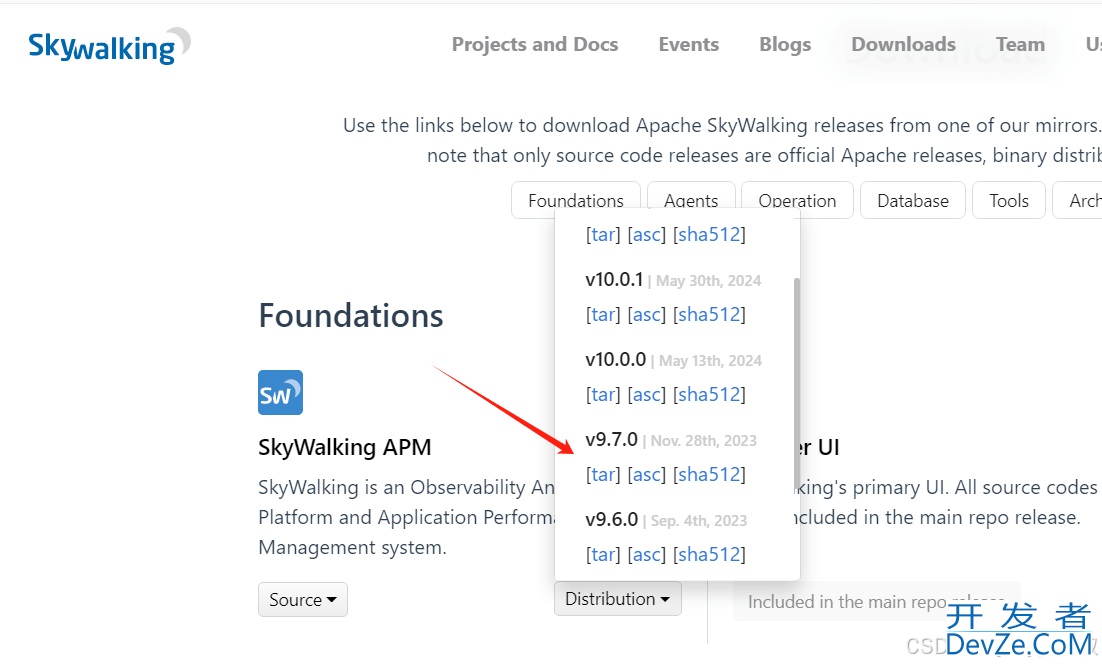
Task: Expand the Source dropdown
Action: coord(303,599)
